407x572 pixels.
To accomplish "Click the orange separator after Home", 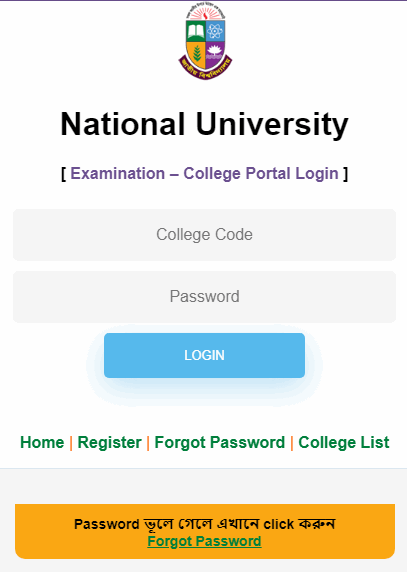I will click(71, 443).
